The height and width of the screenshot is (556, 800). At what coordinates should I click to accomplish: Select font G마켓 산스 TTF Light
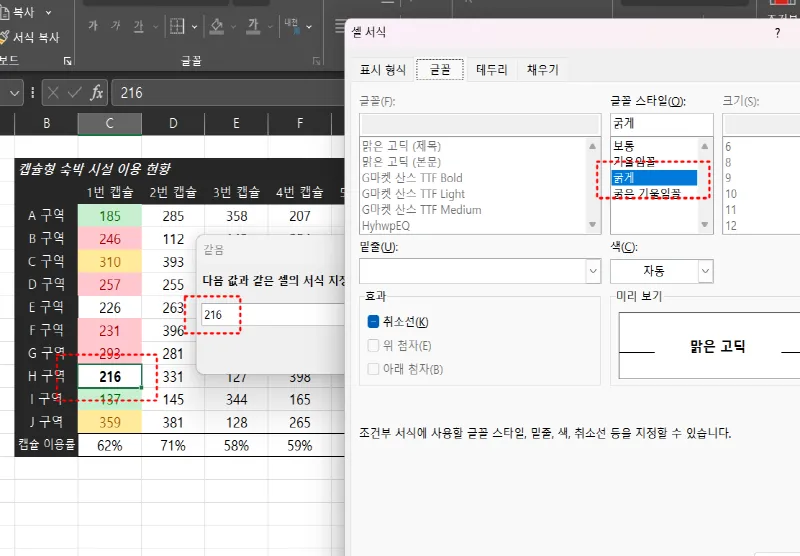413,193
